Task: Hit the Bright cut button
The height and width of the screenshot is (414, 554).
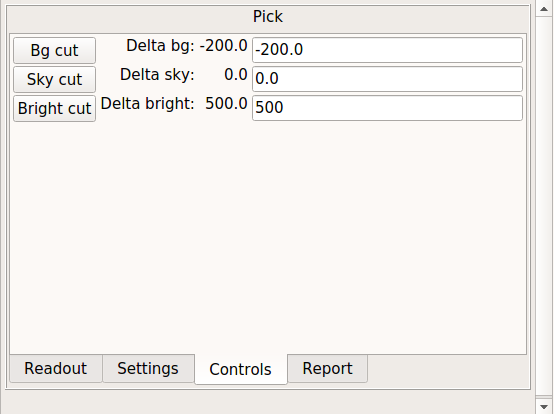Action: click(x=54, y=108)
